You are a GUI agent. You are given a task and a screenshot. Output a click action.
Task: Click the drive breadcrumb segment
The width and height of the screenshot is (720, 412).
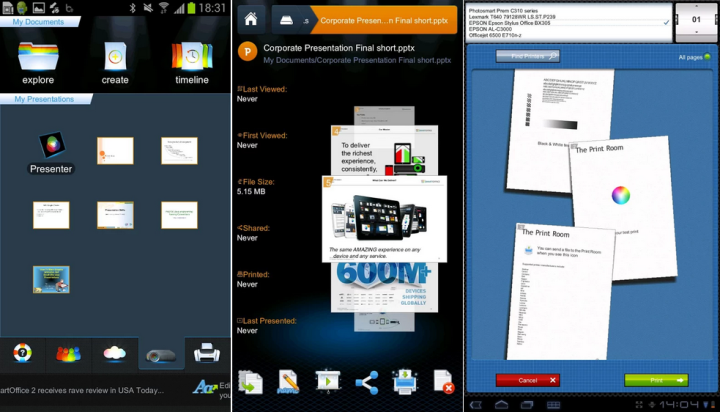point(286,19)
